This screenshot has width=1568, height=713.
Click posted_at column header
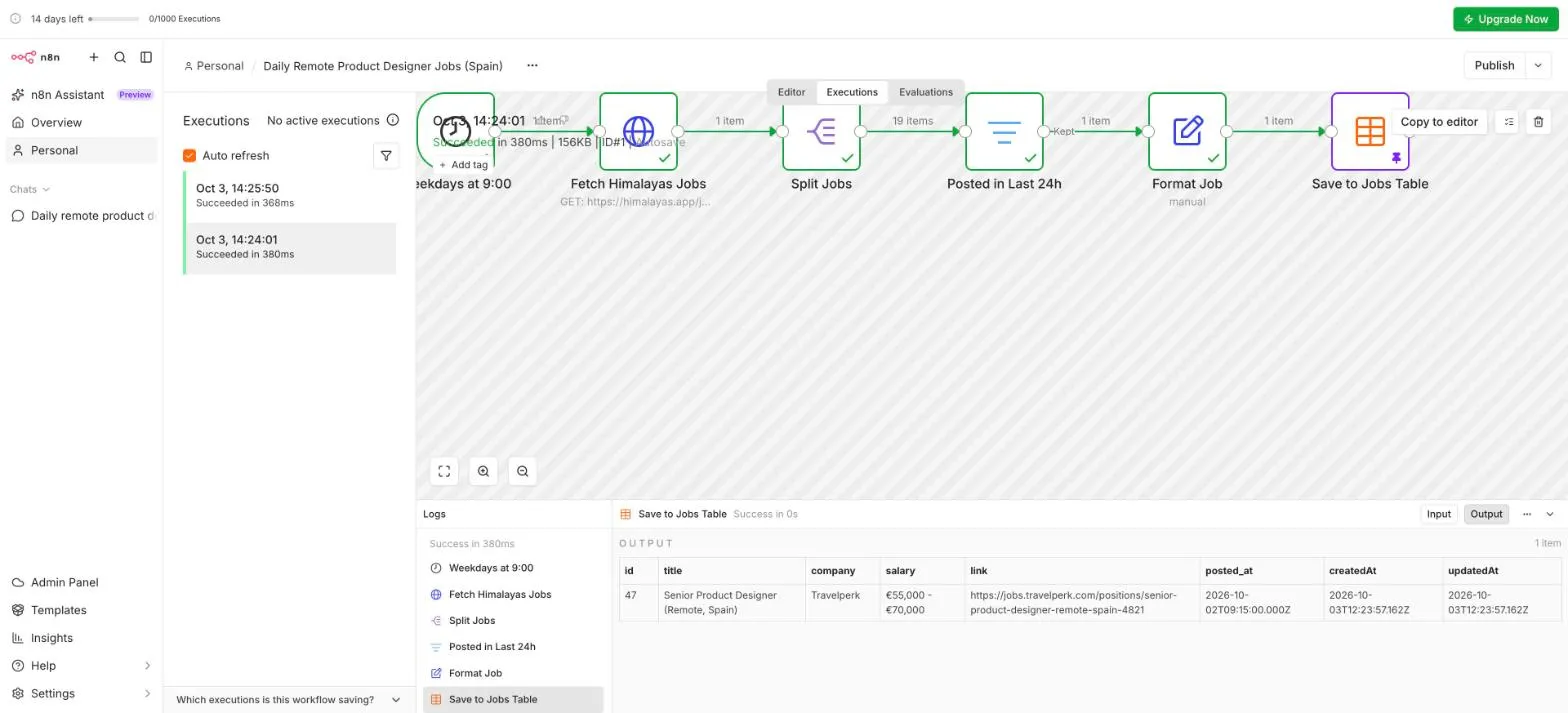1262,571
